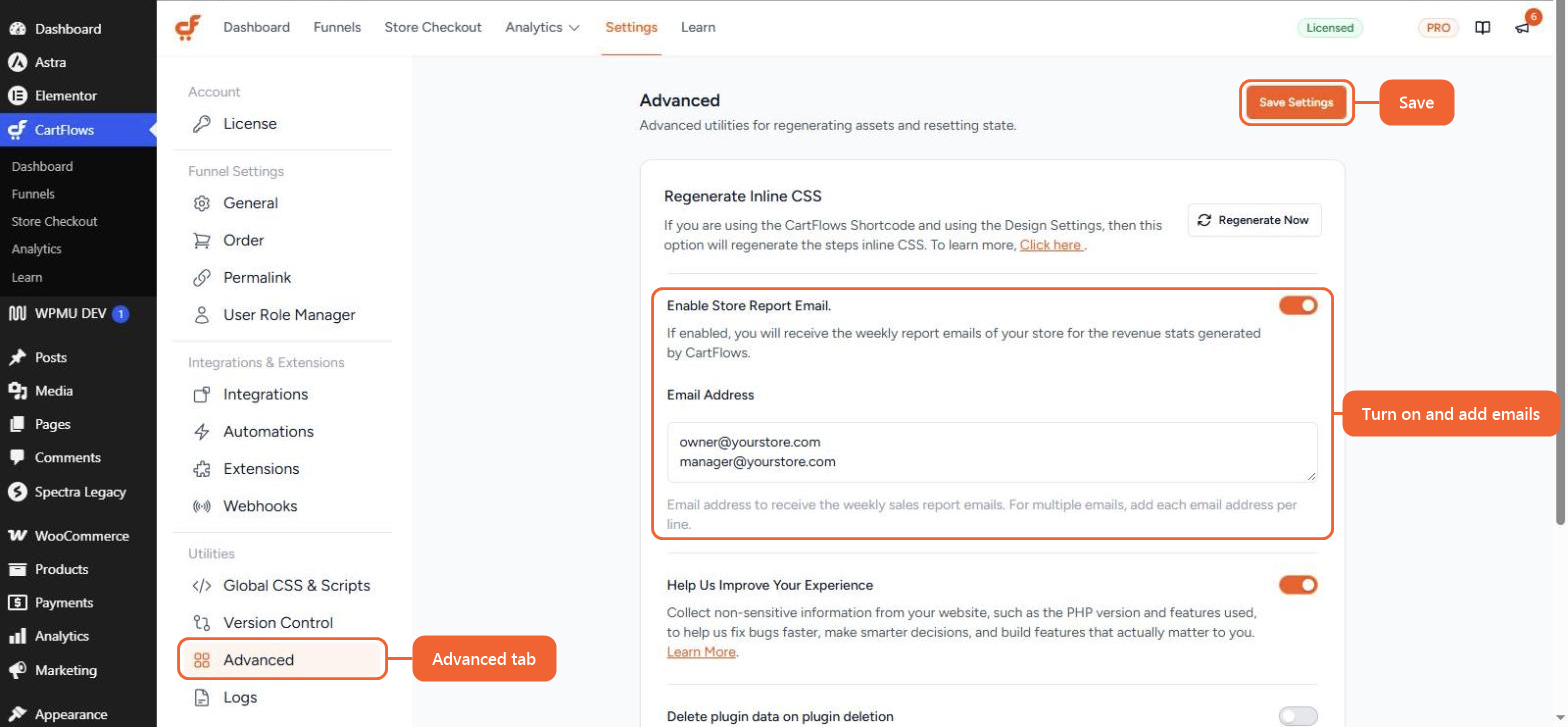Click the Version Control branch icon
The height and width of the screenshot is (727, 1568).
click(202, 623)
